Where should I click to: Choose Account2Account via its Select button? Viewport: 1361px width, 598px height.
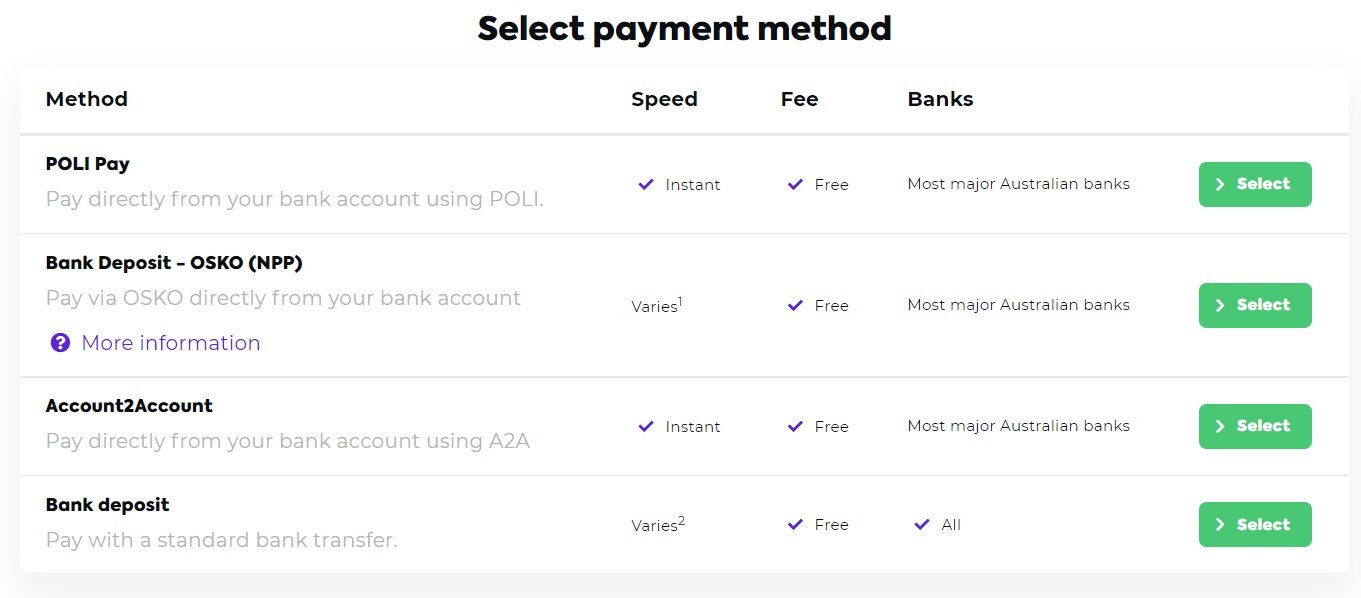[1254, 426]
